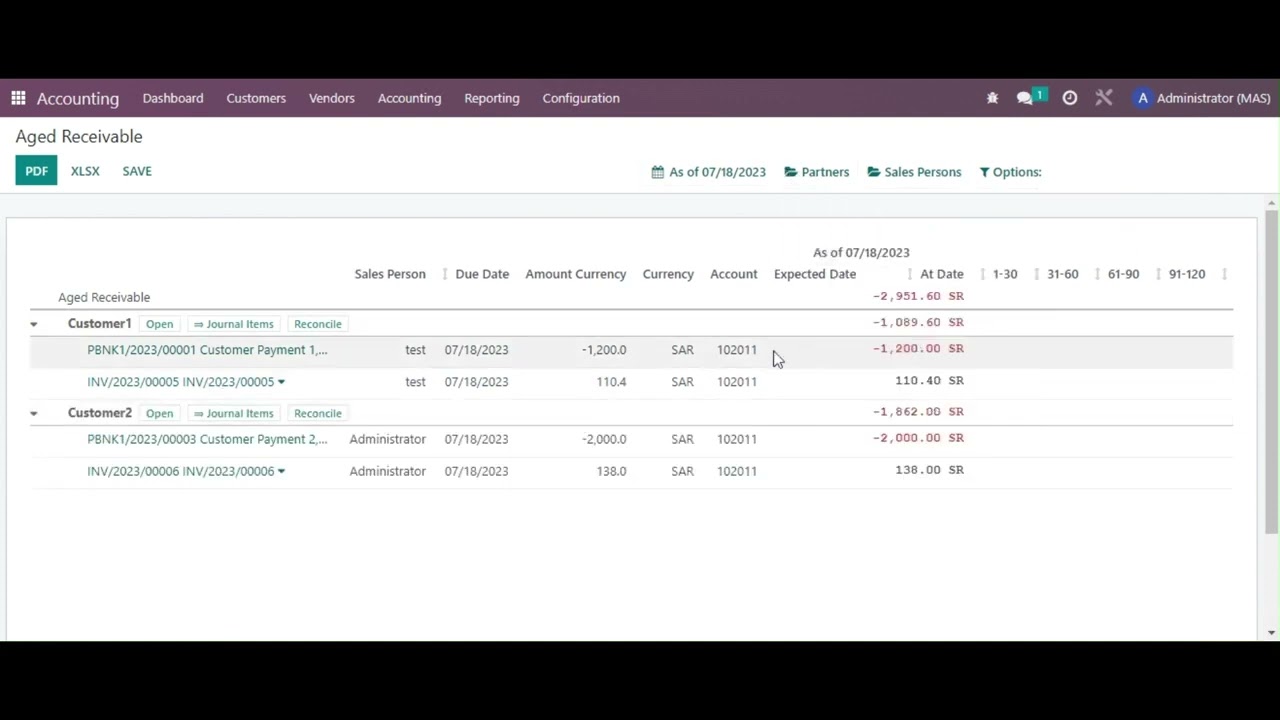Image resolution: width=1280 pixels, height=720 pixels.
Task: Click the Due Date column header
Action: pos(482,274)
